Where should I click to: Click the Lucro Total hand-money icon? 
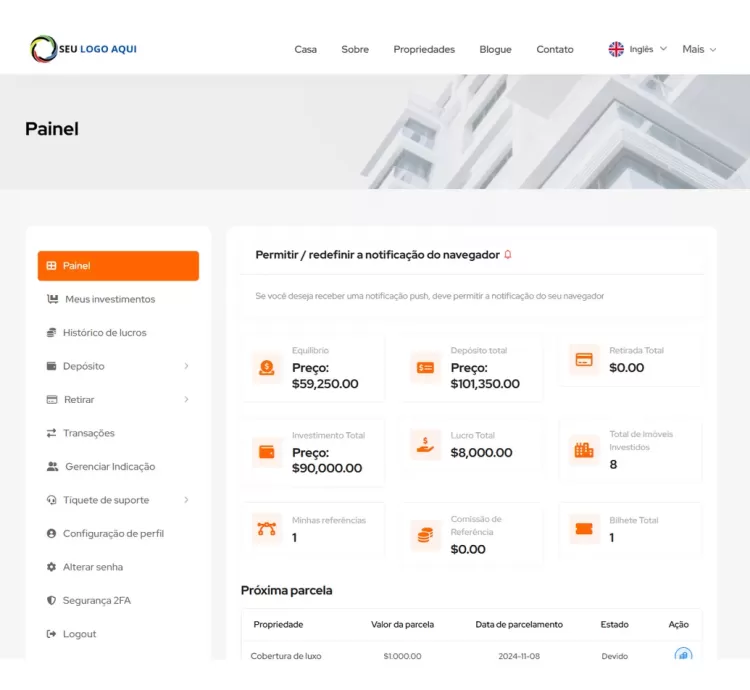pos(426,445)
